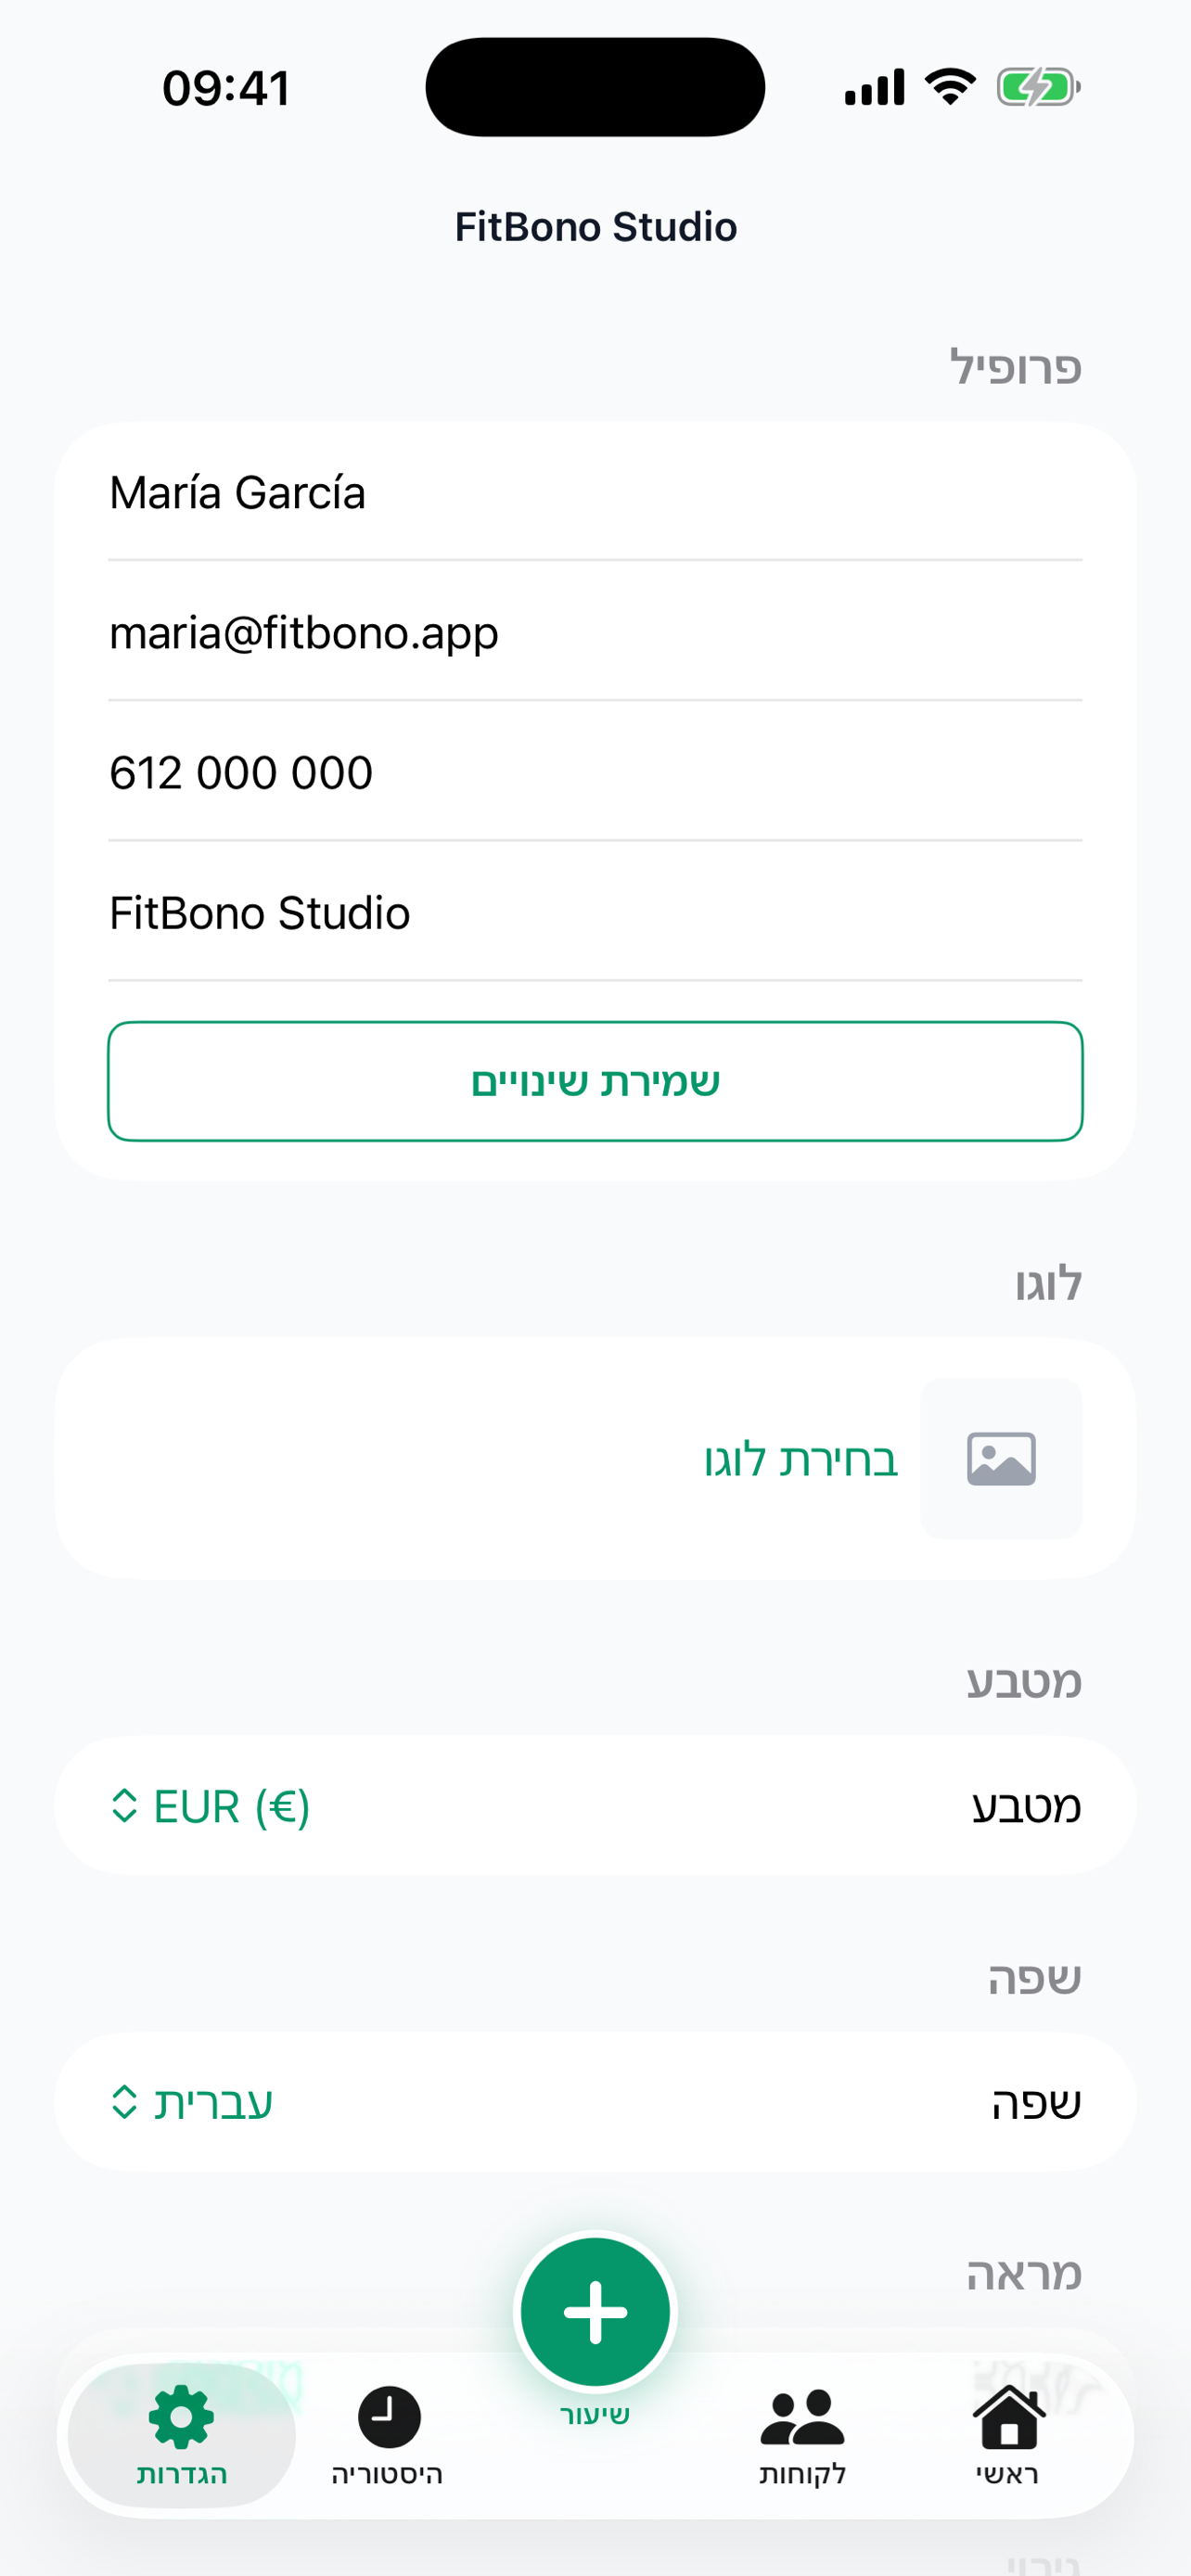Edit the María García name field
Image resolution: width=1191 pixels, height=2576 pixels.
click(x=595, y=493)
